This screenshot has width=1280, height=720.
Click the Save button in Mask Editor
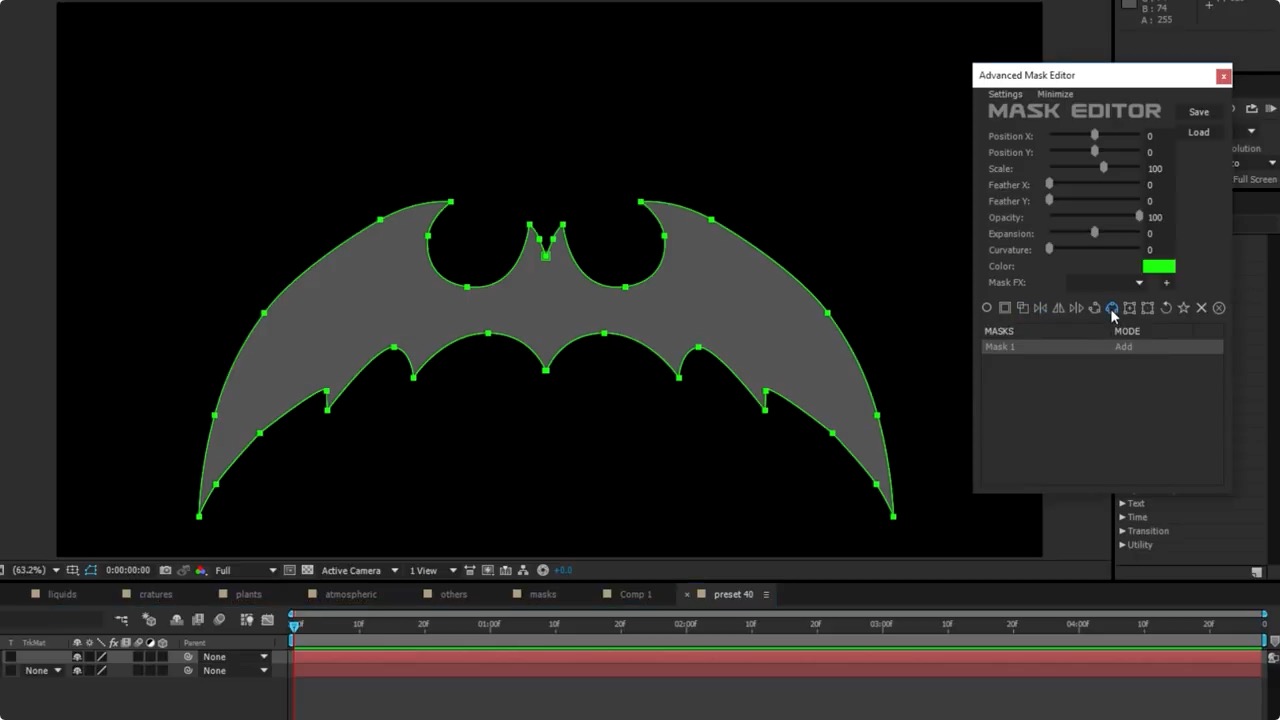[x=1198, y=111]
